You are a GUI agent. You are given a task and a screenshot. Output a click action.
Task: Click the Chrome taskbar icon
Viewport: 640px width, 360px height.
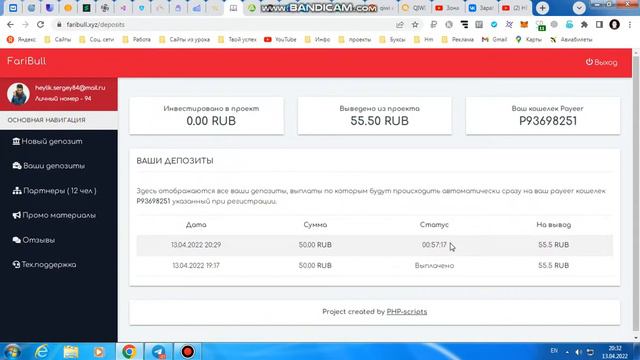(x=129, y=351)
